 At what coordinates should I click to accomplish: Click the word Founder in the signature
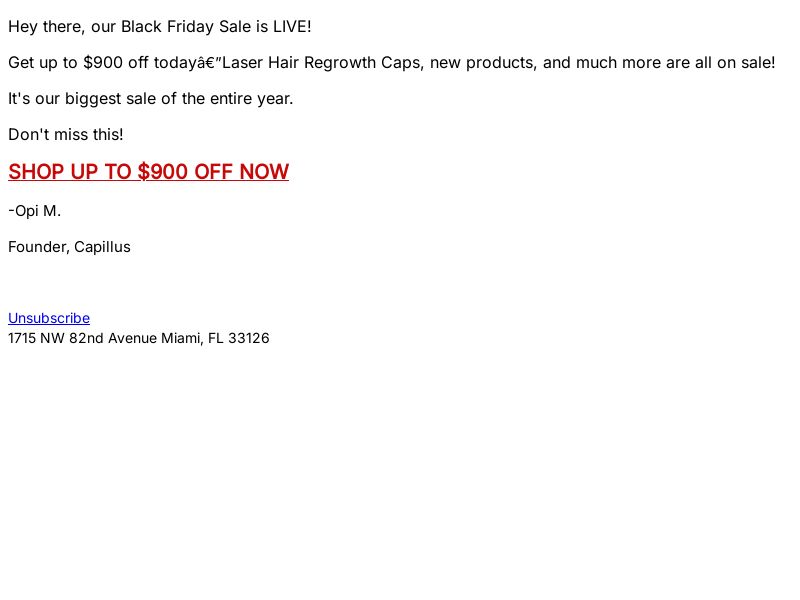coord(39,247)
